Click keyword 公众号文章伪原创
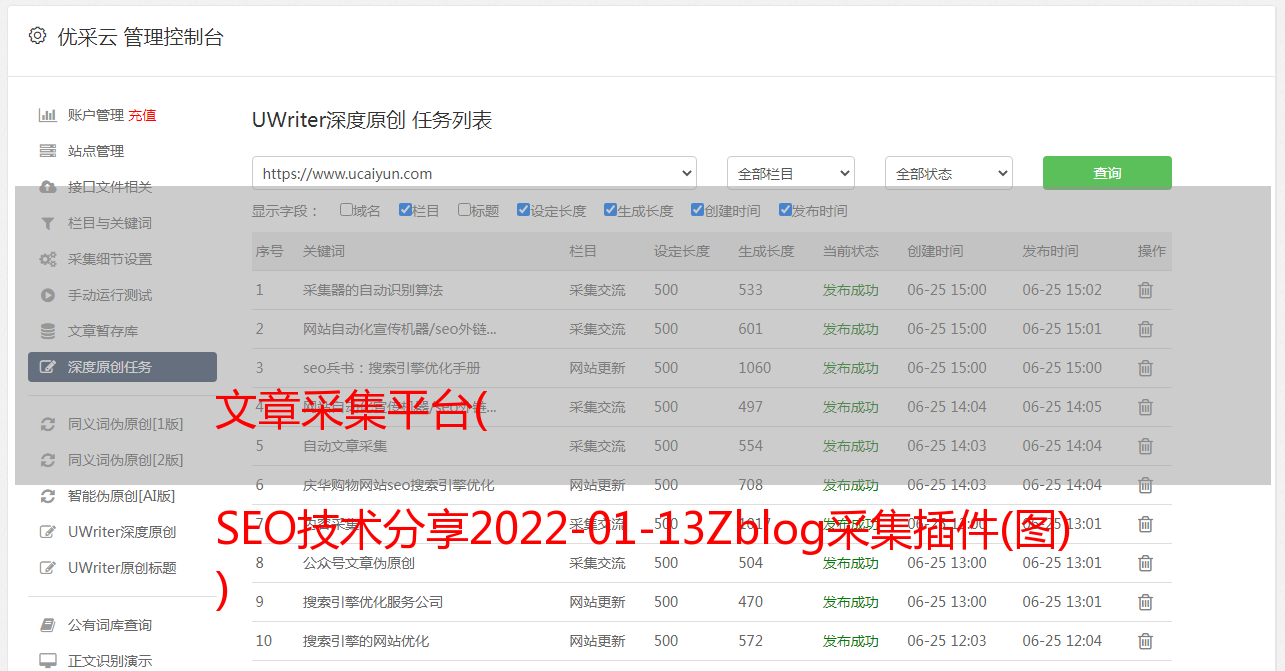Screen dimensions: 1285x671 point(359,563)
